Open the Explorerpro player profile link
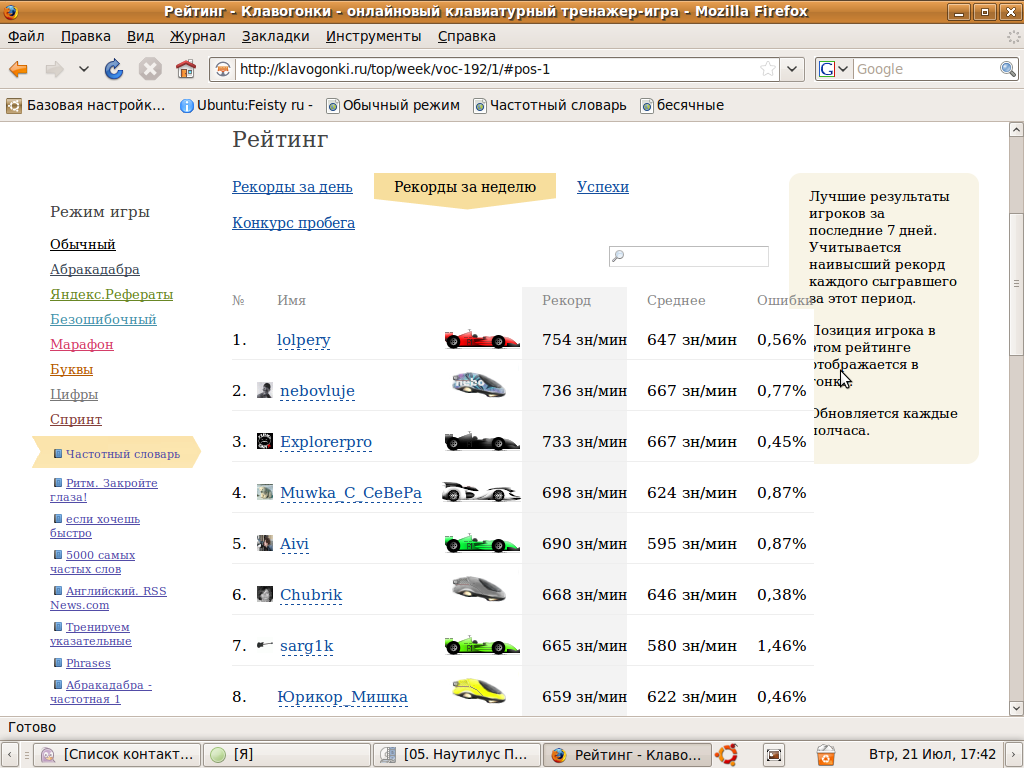 click(x=326, y=442)
